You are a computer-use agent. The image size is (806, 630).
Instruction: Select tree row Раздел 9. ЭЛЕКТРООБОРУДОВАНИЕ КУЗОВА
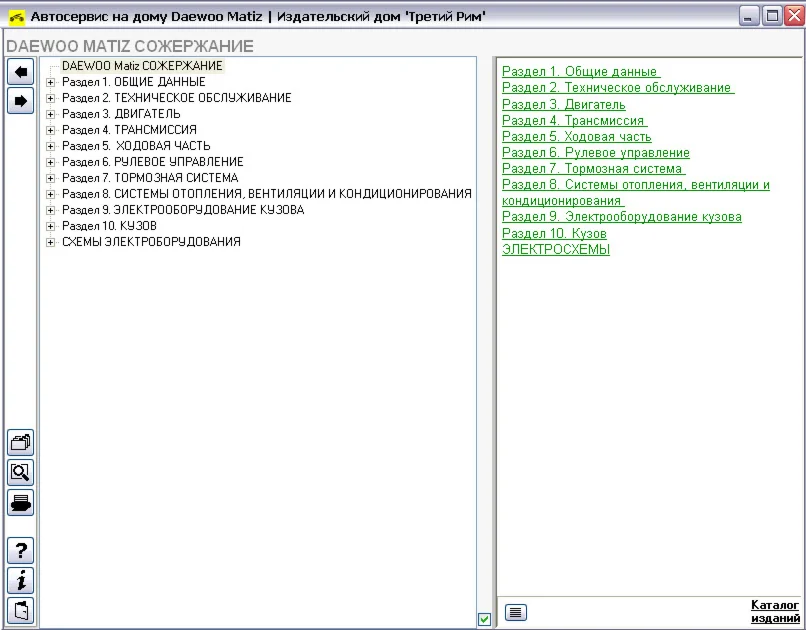tap(182, 210)
